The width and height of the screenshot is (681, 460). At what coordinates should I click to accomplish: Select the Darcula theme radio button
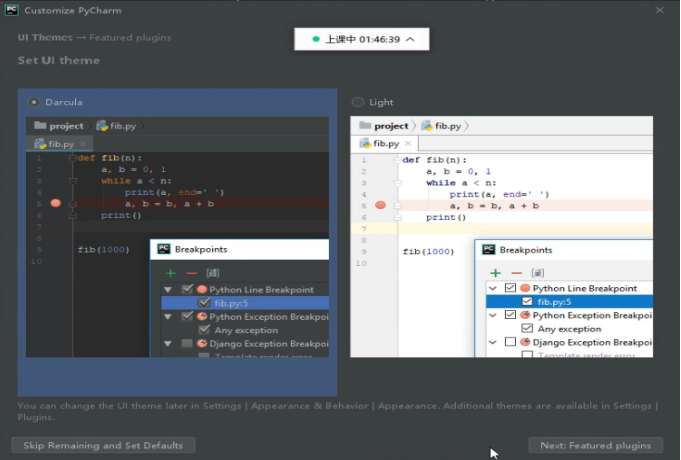pyautogui.click(x=34, y=103)
